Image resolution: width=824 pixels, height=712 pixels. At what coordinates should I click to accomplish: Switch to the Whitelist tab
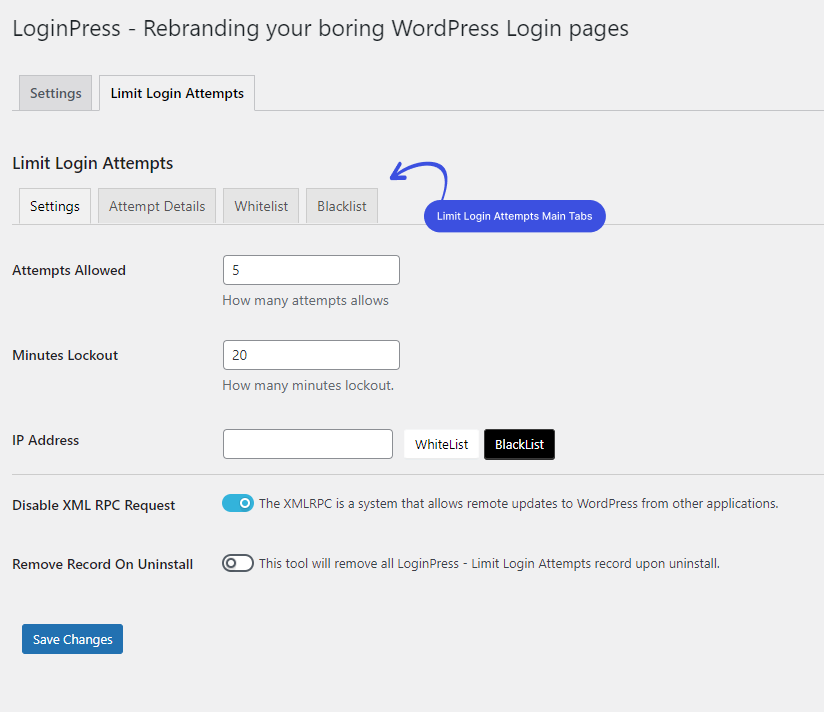tap(261, 206)
